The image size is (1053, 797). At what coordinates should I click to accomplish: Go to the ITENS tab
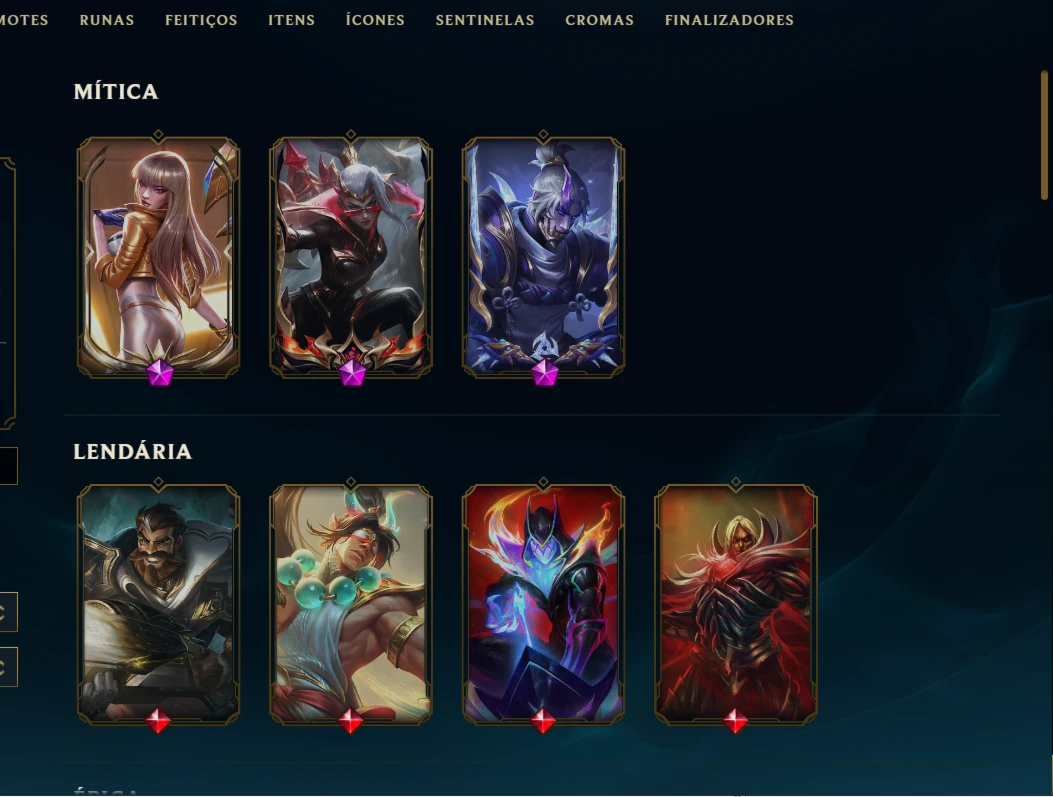pyautogui.click(x=291, y=20)
